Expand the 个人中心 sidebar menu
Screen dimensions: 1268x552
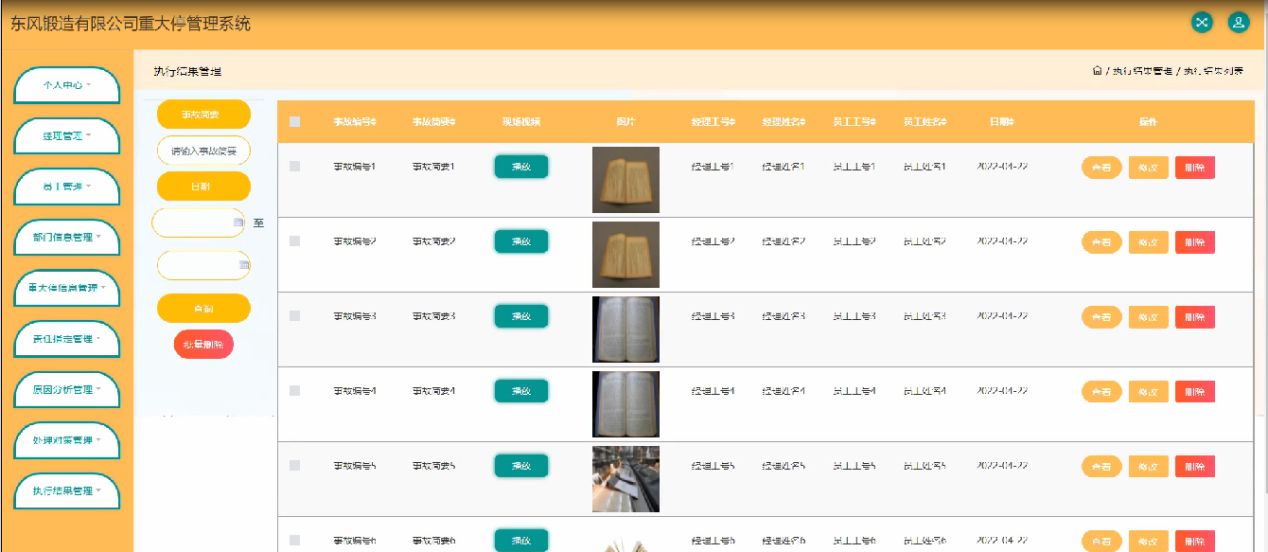(x=67, y=86)
